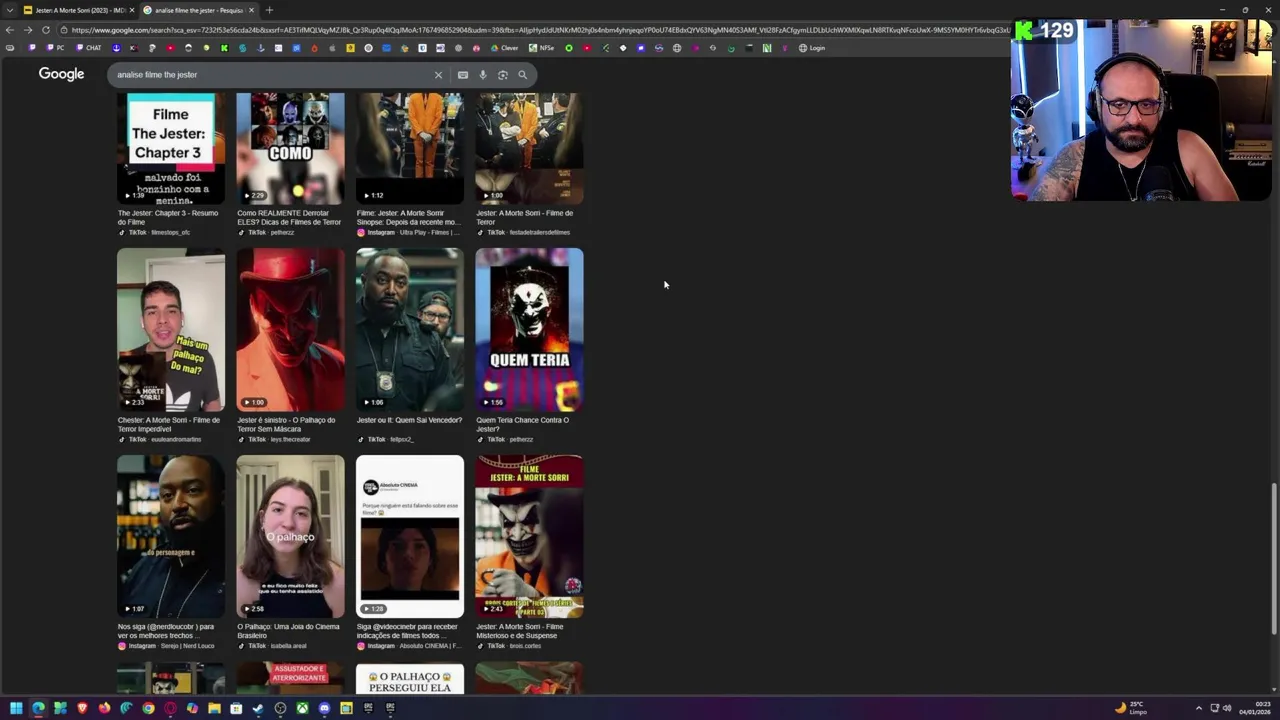Open File Explorer from the taskbar

pyautogui.click(x=214, y=709)
